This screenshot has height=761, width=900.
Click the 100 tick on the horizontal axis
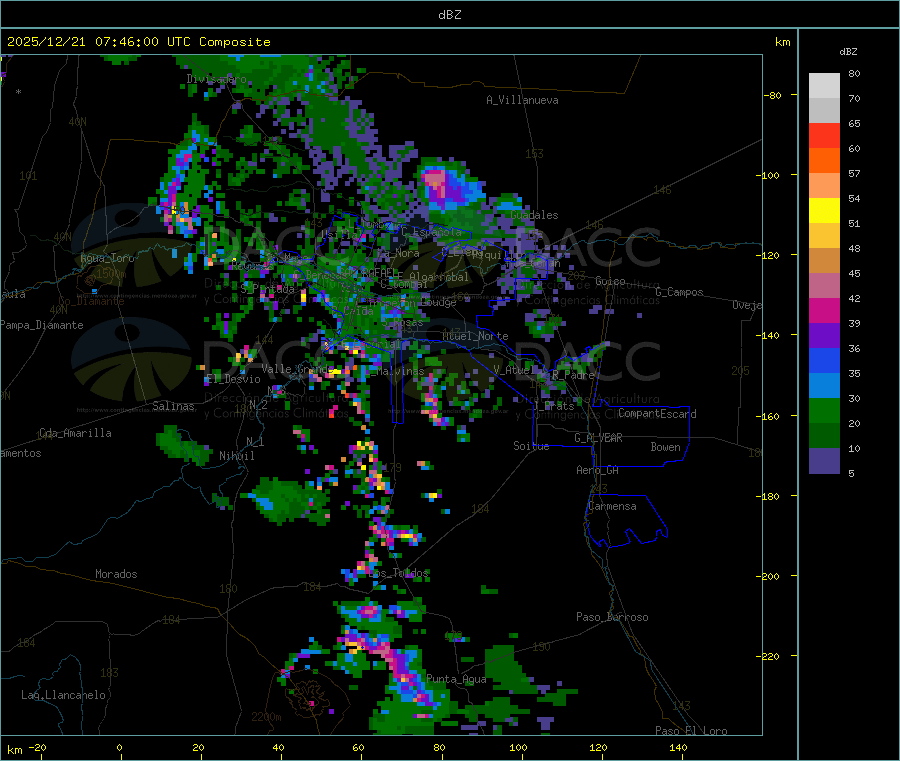(518, 747)
